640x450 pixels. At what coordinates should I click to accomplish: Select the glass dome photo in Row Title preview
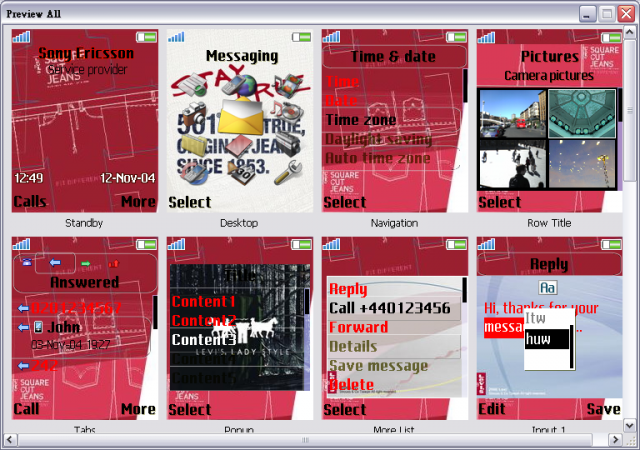[582, 113]
